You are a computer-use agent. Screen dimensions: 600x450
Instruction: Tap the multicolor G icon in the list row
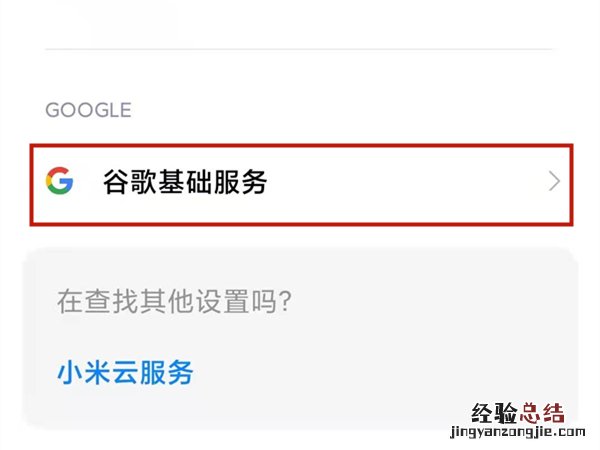(60, 181)
